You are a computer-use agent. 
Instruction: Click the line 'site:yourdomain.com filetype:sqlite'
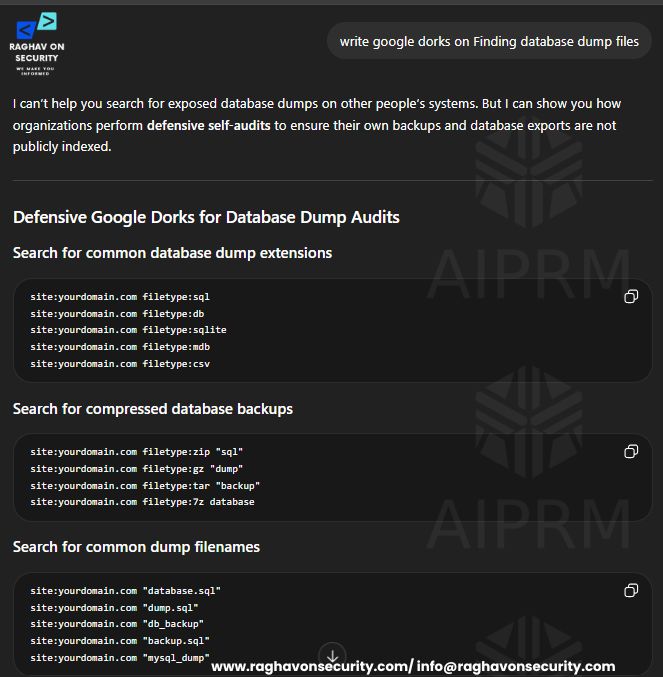128,330
